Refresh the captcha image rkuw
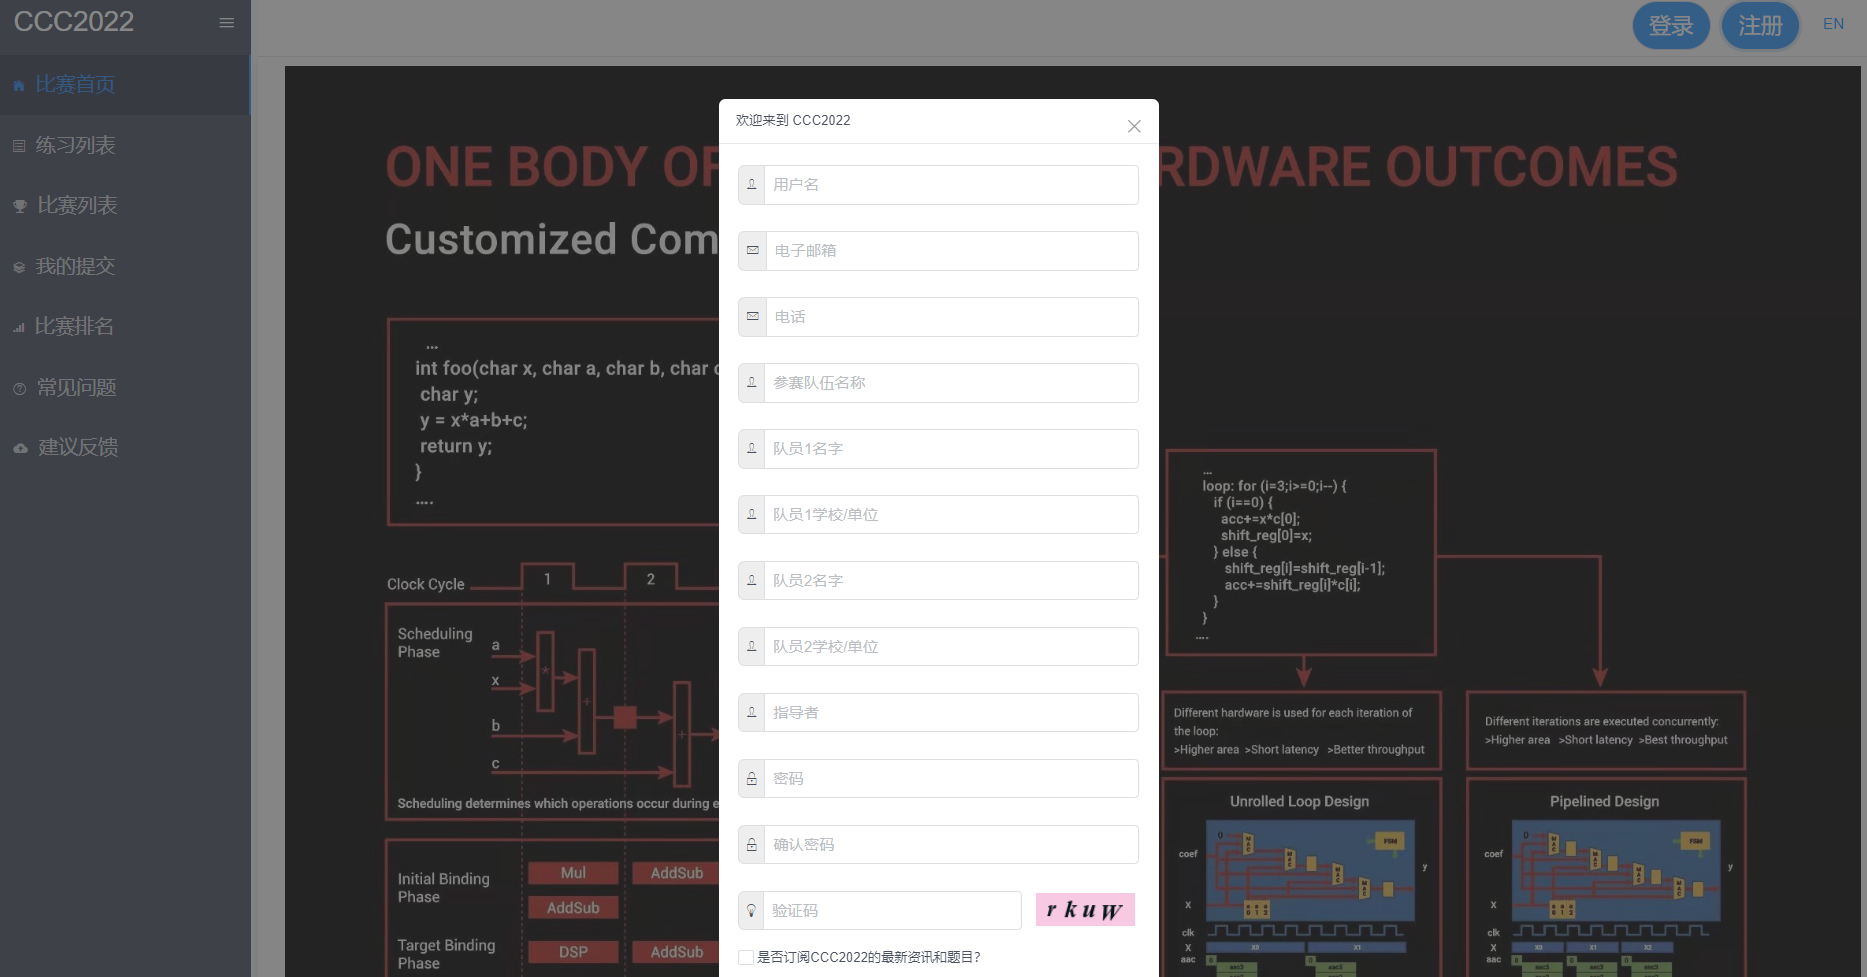Screen dimensions: 1867x977 pos(1085,910)
